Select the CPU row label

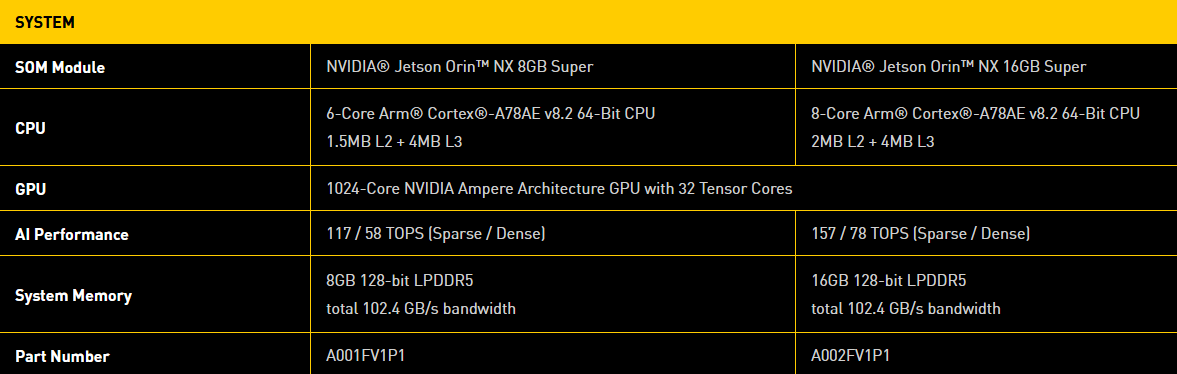point(30,128)
